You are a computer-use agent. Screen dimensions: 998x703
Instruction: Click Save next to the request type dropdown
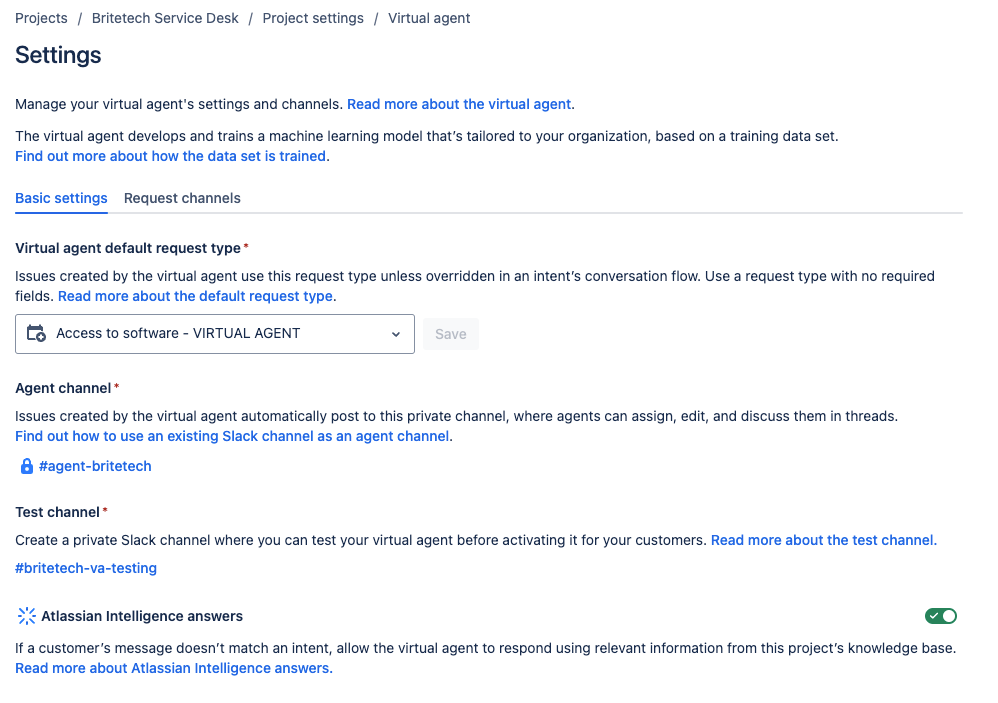pyautogui.click(x=450, y=333)
